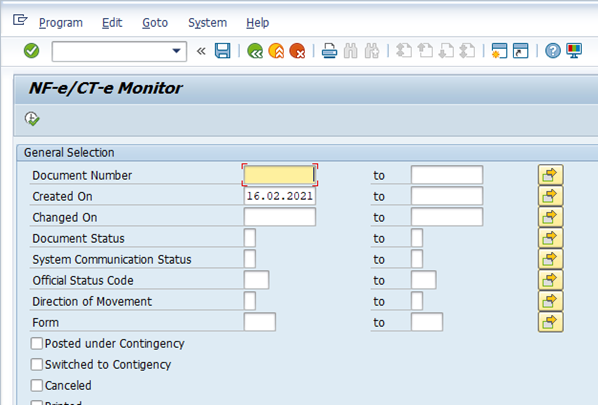This screenshot has width=598, height=405.
Task: Collapse the command field with double-chevron
Action: [201, 51]
